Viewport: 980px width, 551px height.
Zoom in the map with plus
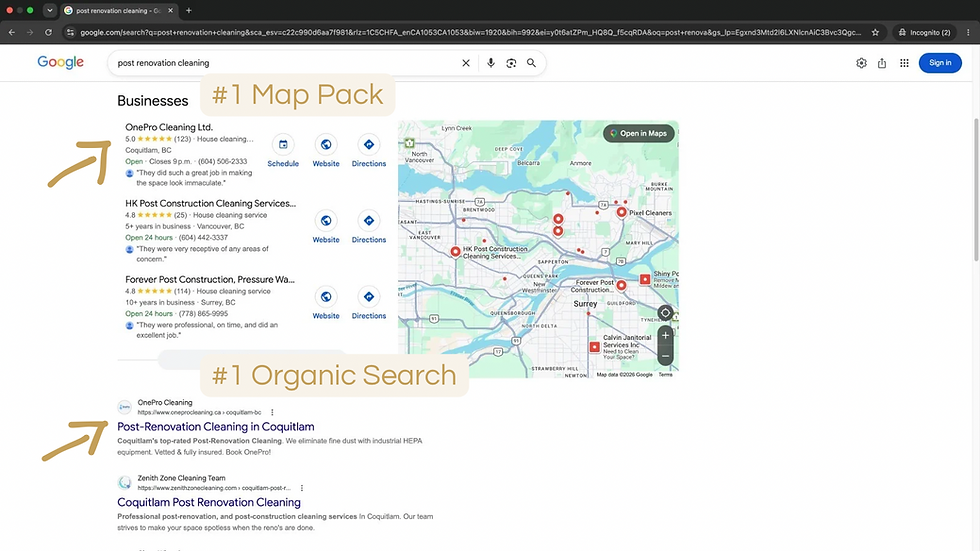[x=666, y=335]
